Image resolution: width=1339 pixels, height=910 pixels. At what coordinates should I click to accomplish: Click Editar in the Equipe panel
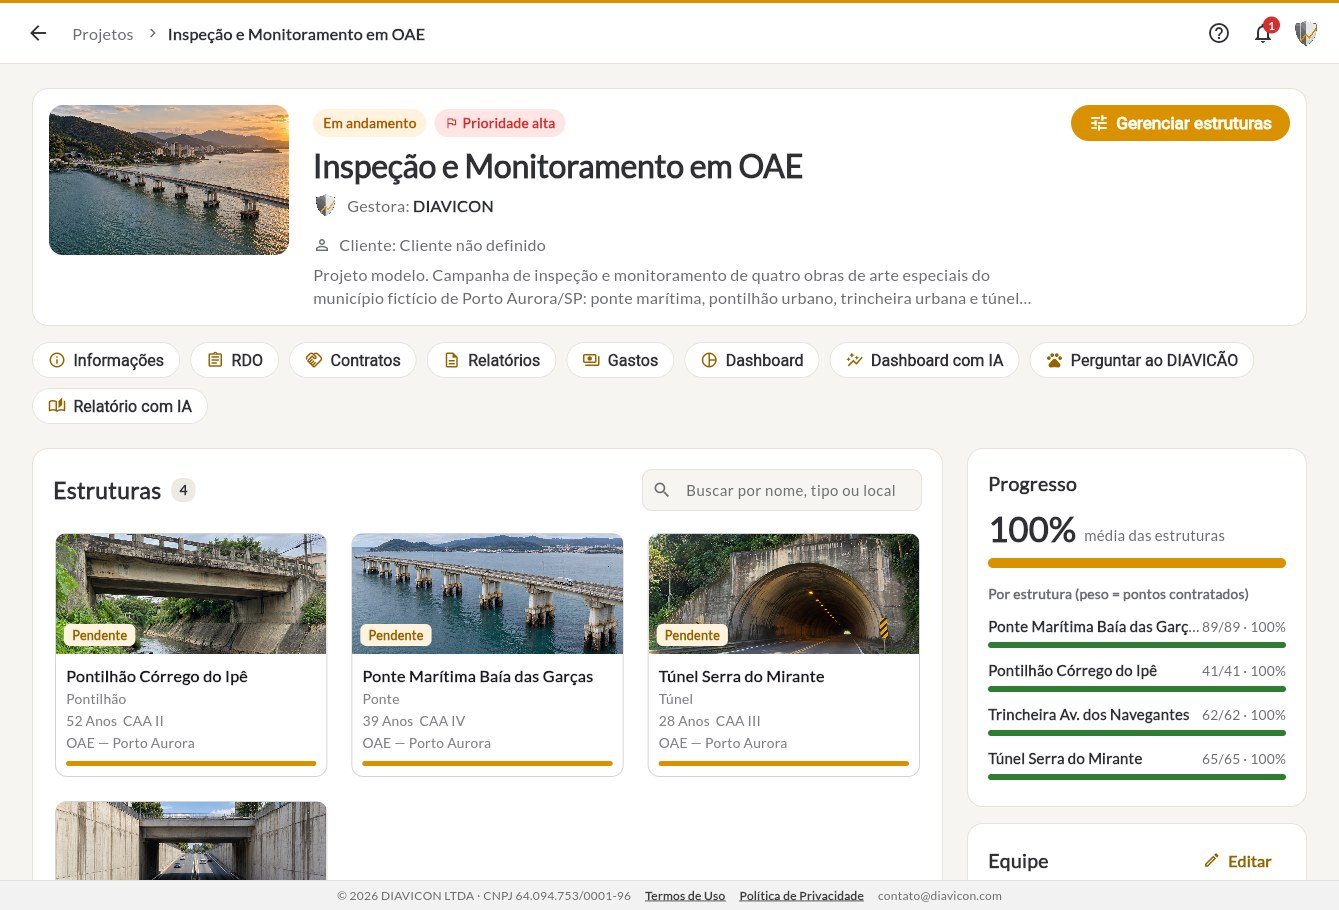pos(1238,861)
